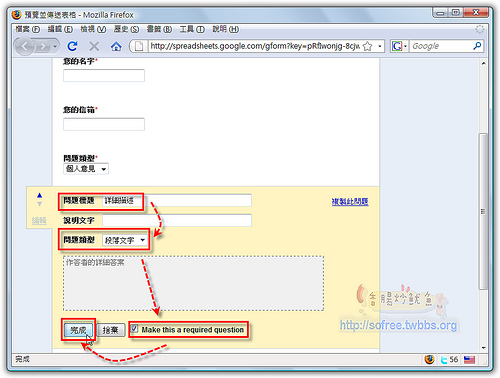Click the Reload page icon
The image size is (500, 378).
(x=72, y=46)
